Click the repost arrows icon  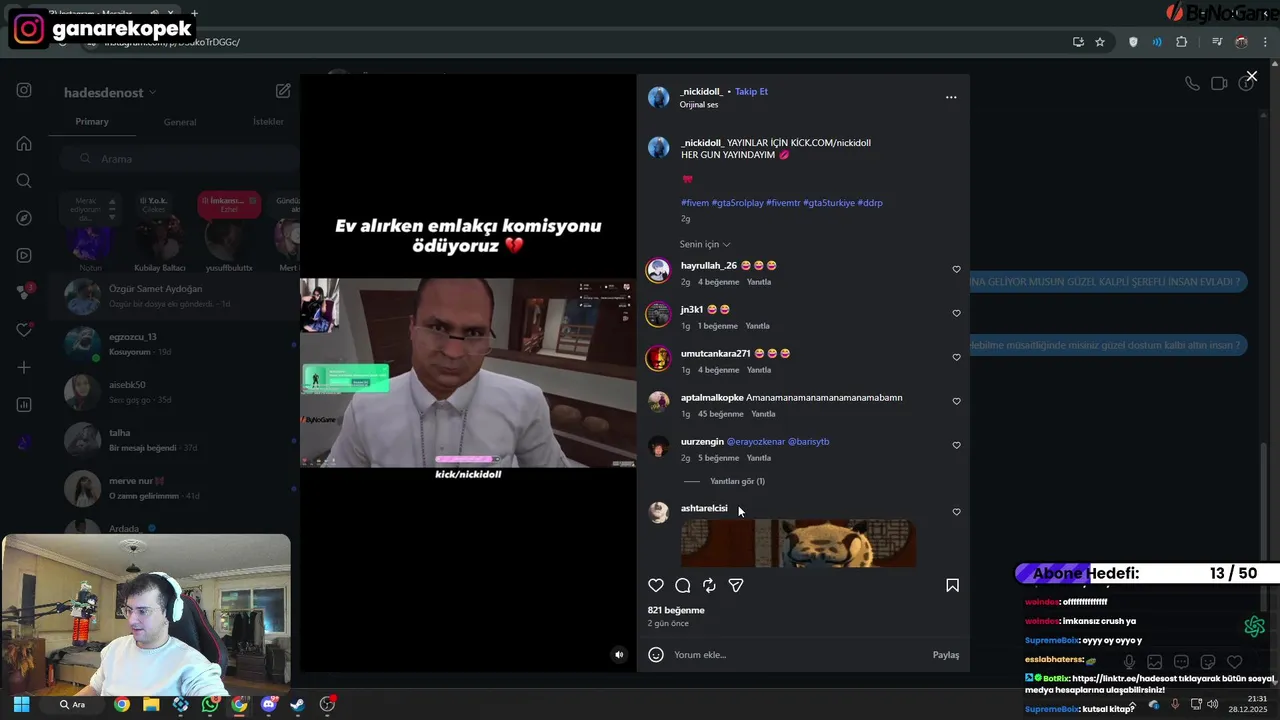point(709,586)
